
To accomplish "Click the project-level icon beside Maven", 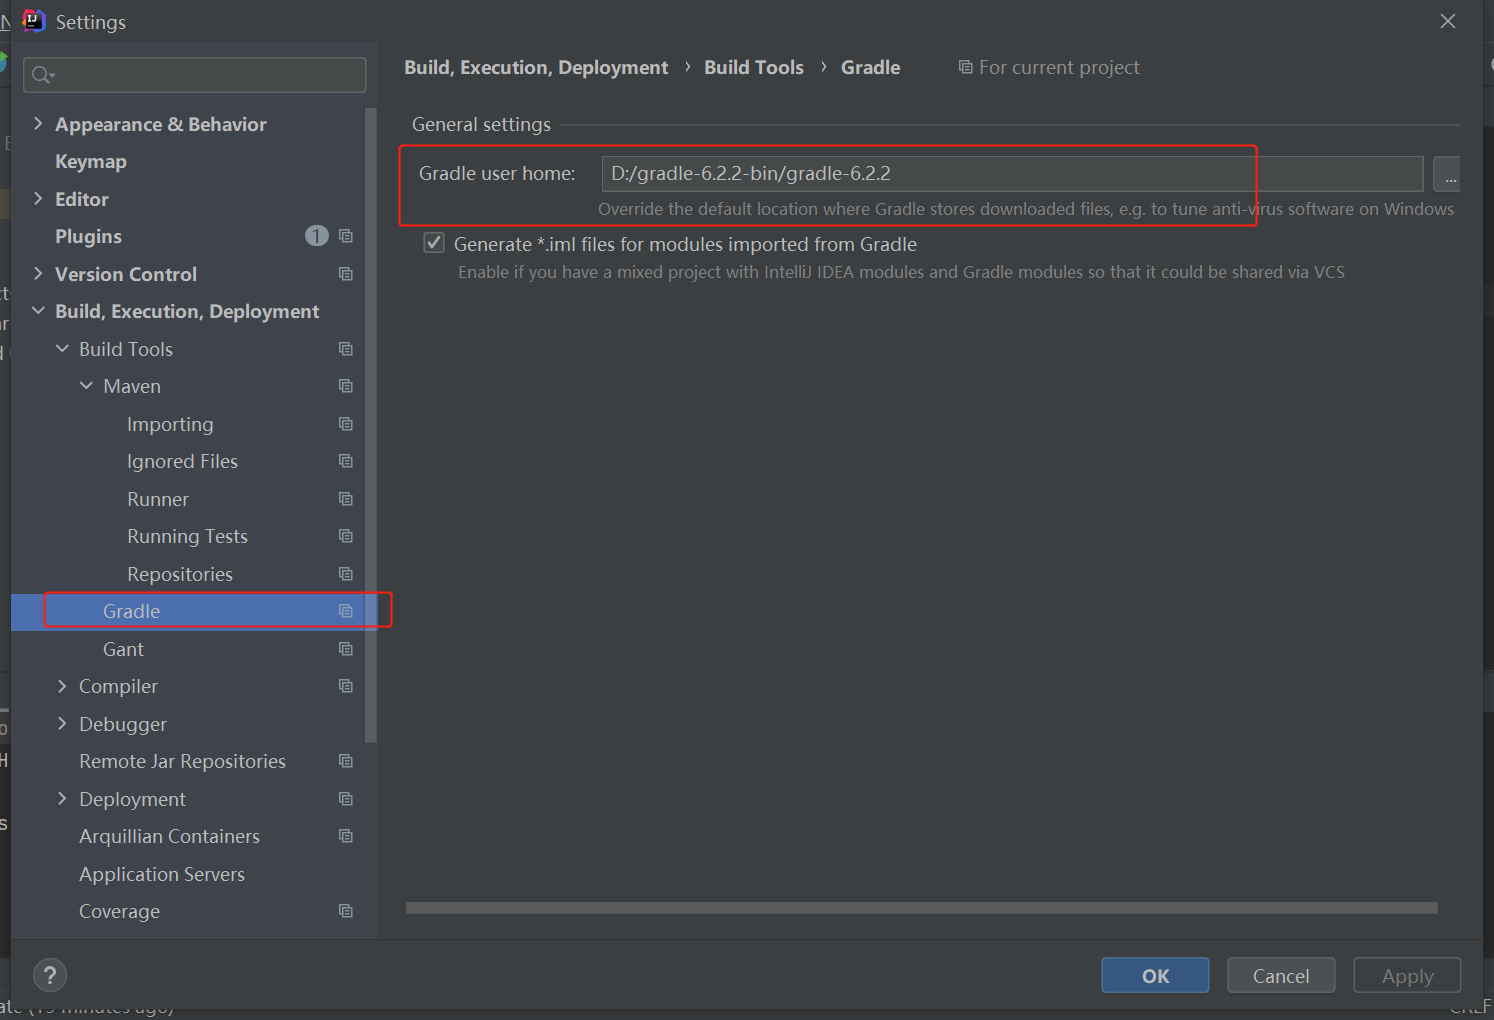I will tap(346, 386).
